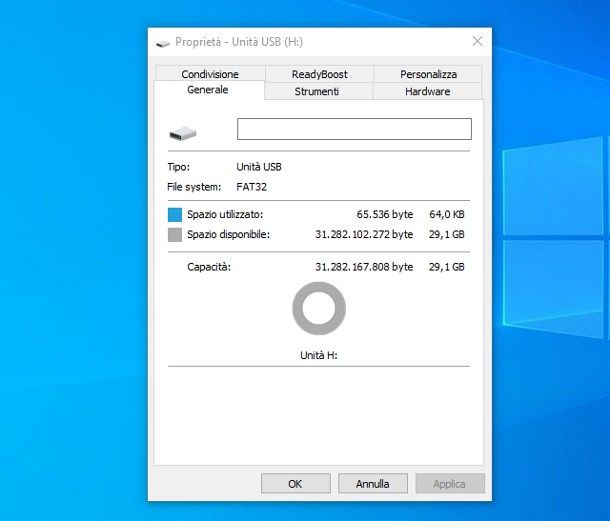Click the 'FAT32' file system value
610x521 pixels.
click(251, 187)
